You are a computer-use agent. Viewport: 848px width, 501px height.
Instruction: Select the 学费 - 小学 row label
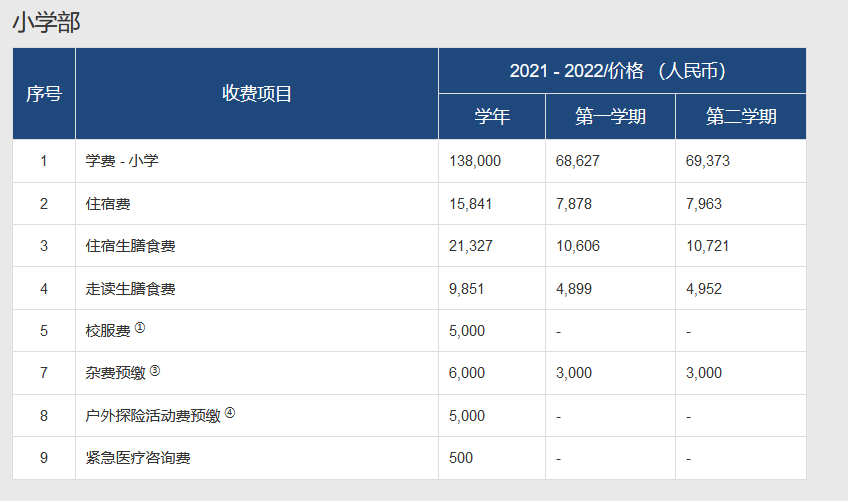point(122,161)
